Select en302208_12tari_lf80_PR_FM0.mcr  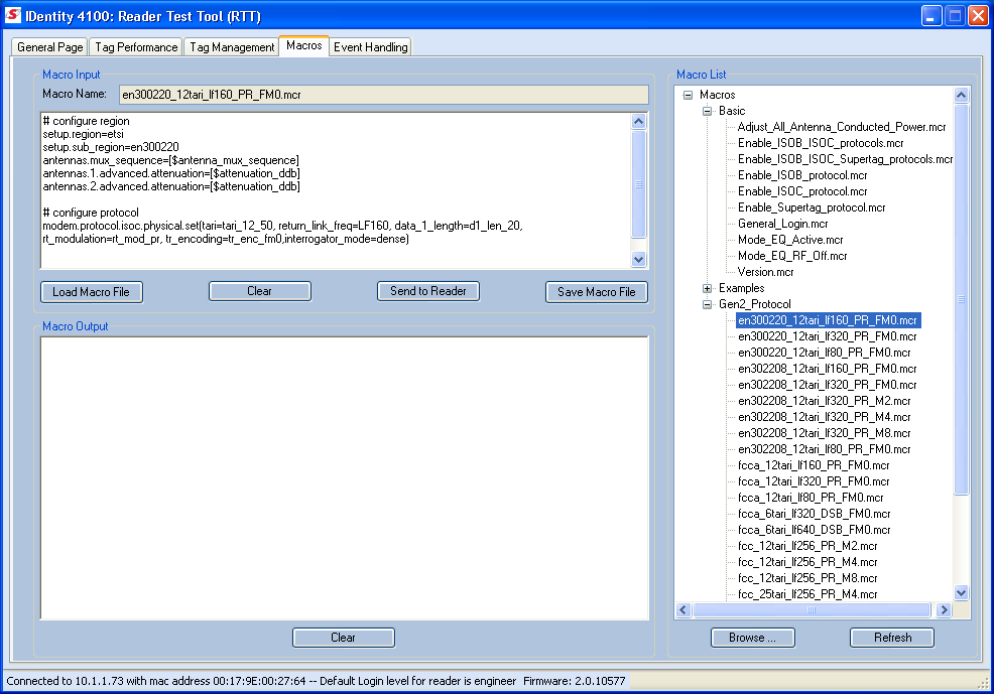(824, 449)
